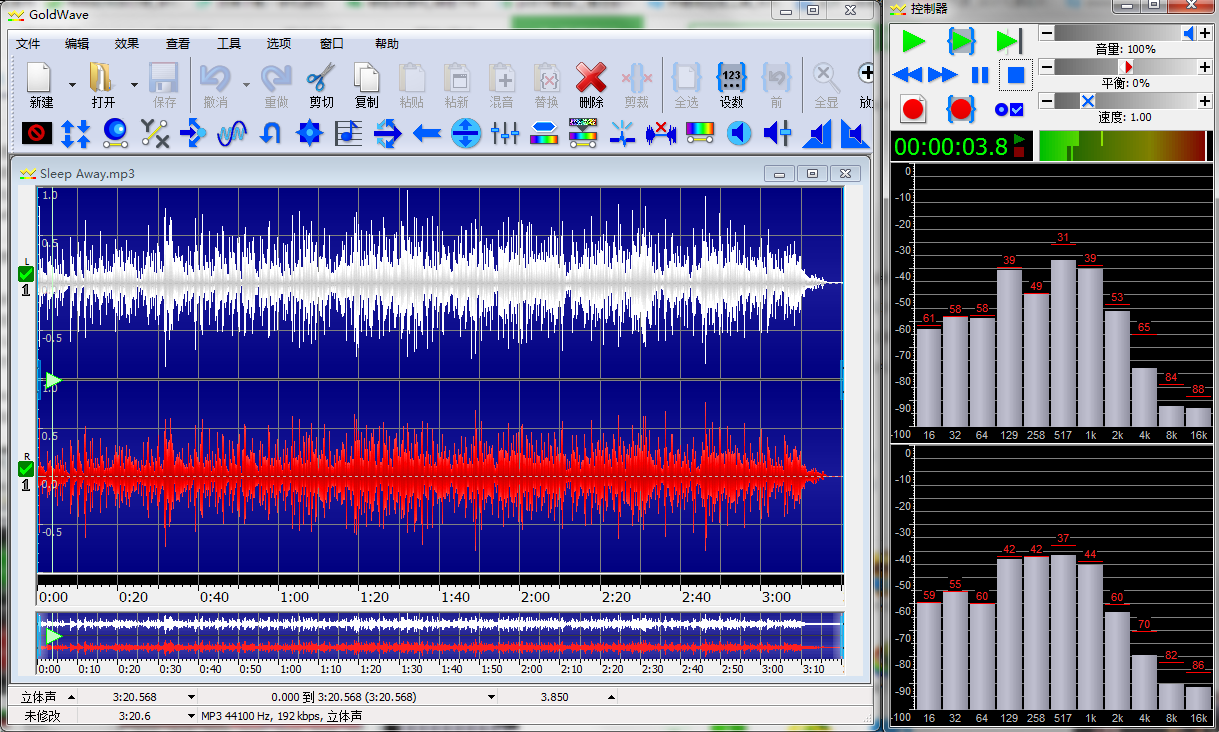Click the green Play button in the controller

[x=913, y=41]
